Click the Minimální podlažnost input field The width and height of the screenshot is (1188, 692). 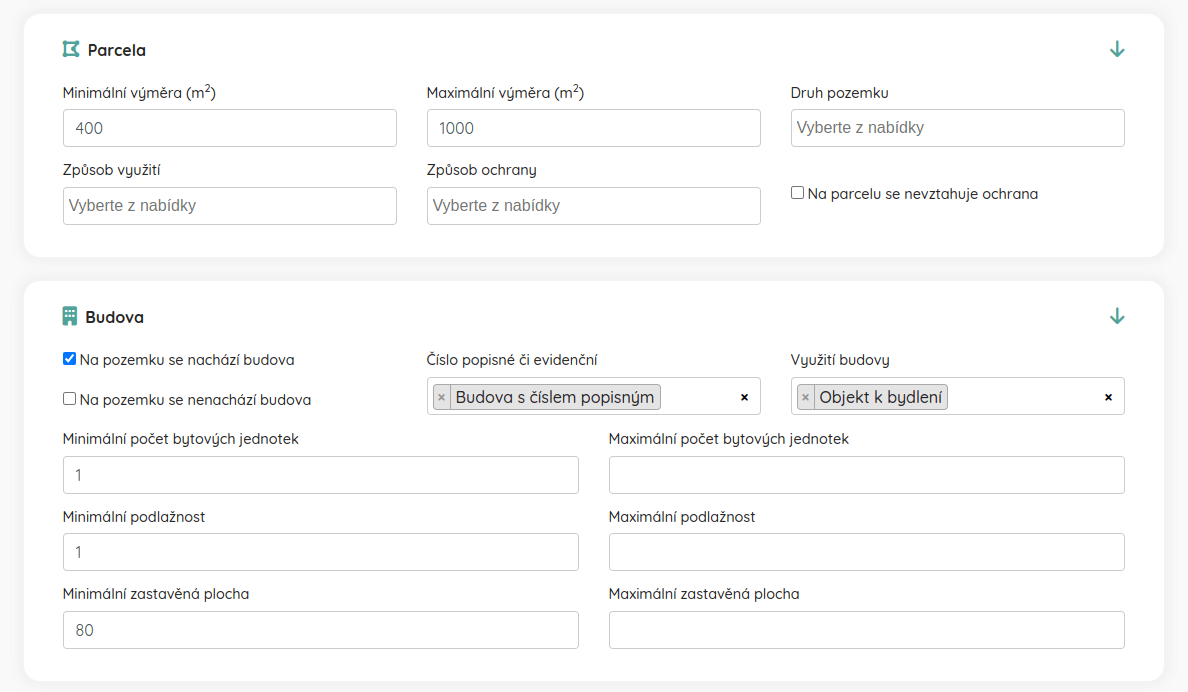320,552
